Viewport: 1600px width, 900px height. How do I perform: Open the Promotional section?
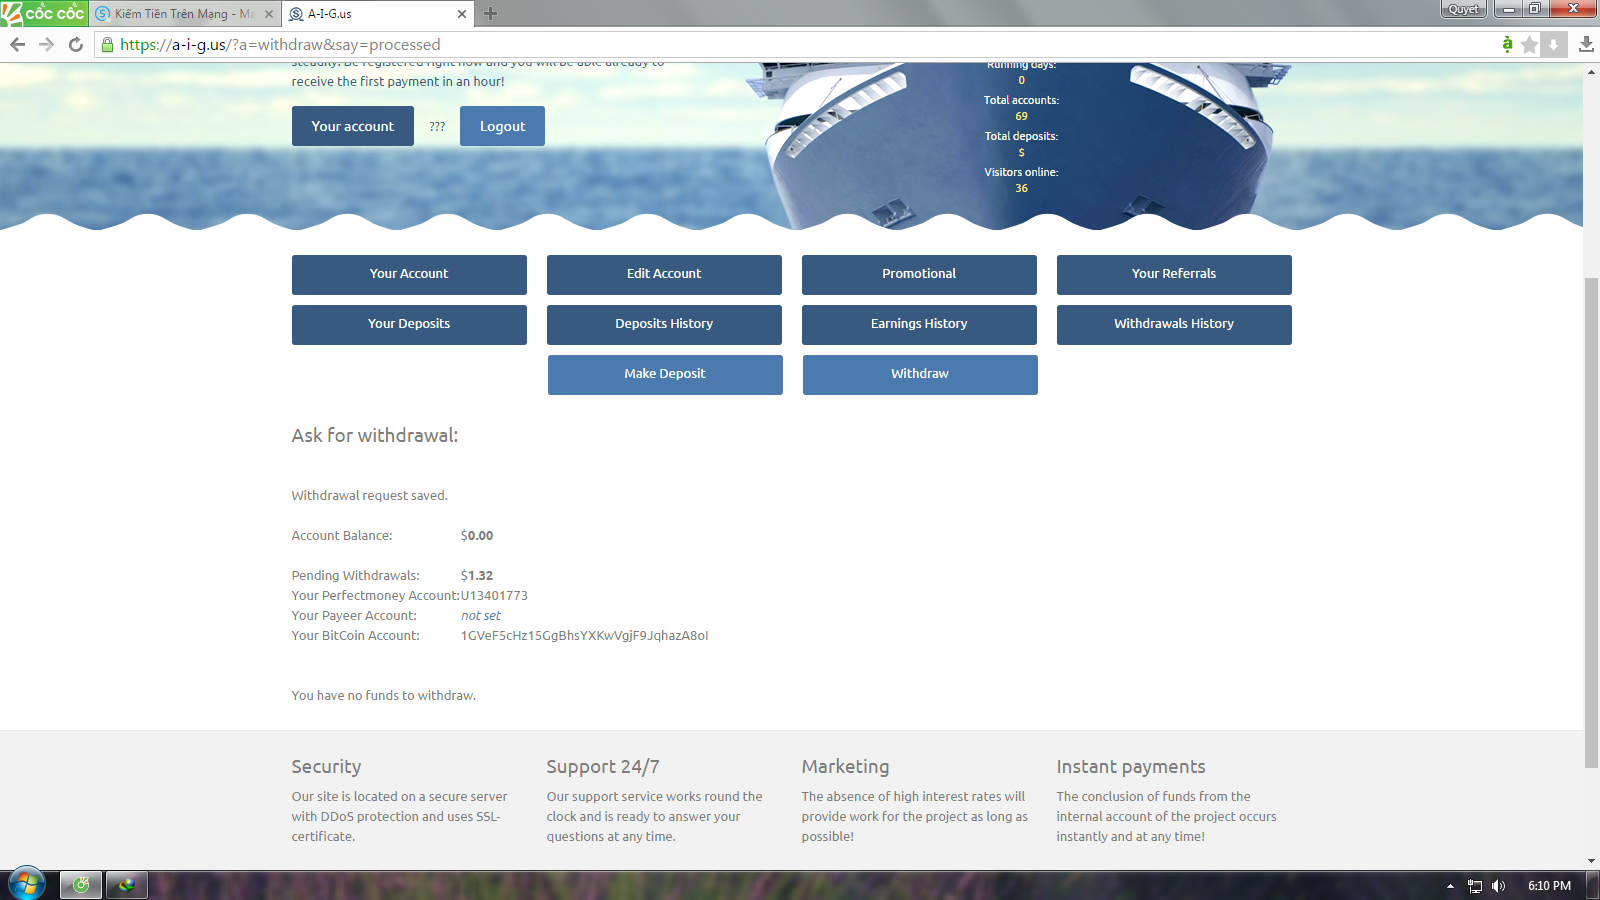(919, 274)
